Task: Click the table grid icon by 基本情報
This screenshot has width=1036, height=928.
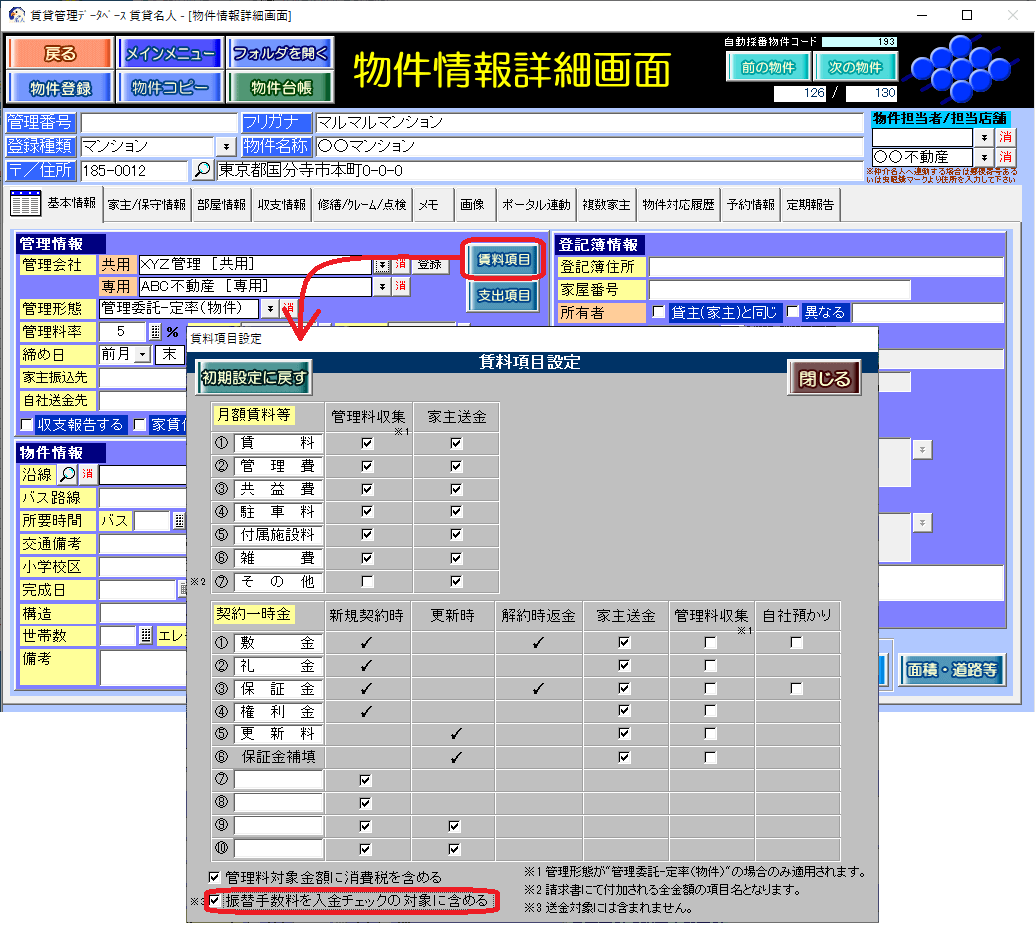Action: tap(25, 204)
